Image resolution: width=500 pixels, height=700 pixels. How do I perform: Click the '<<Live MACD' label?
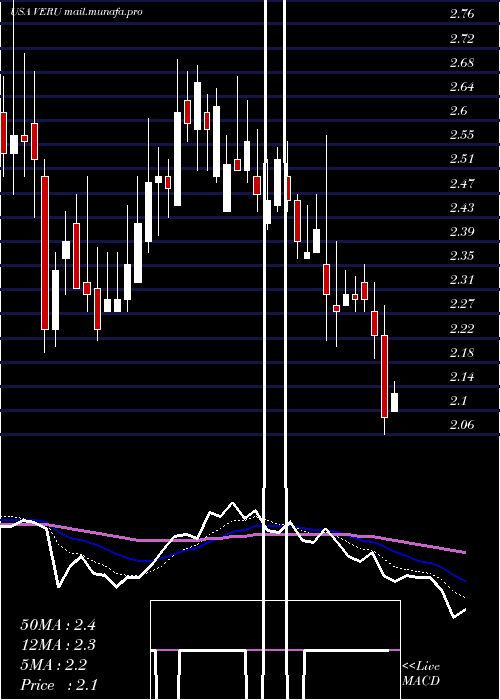tap(421, 674)
